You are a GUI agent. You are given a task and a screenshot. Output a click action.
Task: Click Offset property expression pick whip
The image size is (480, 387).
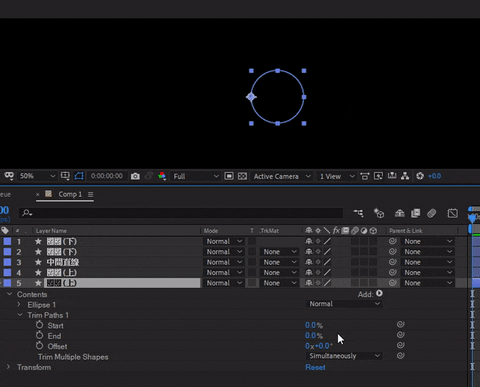[401, 345]
